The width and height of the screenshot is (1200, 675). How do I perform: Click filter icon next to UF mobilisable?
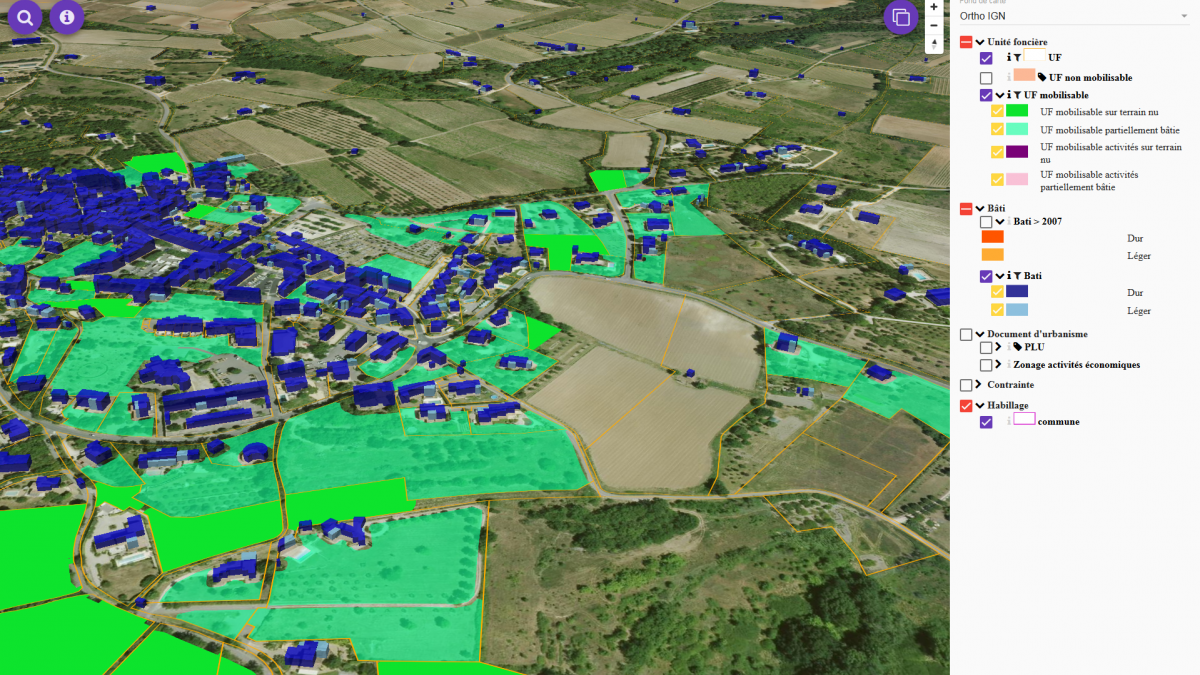click(1019, 95)
